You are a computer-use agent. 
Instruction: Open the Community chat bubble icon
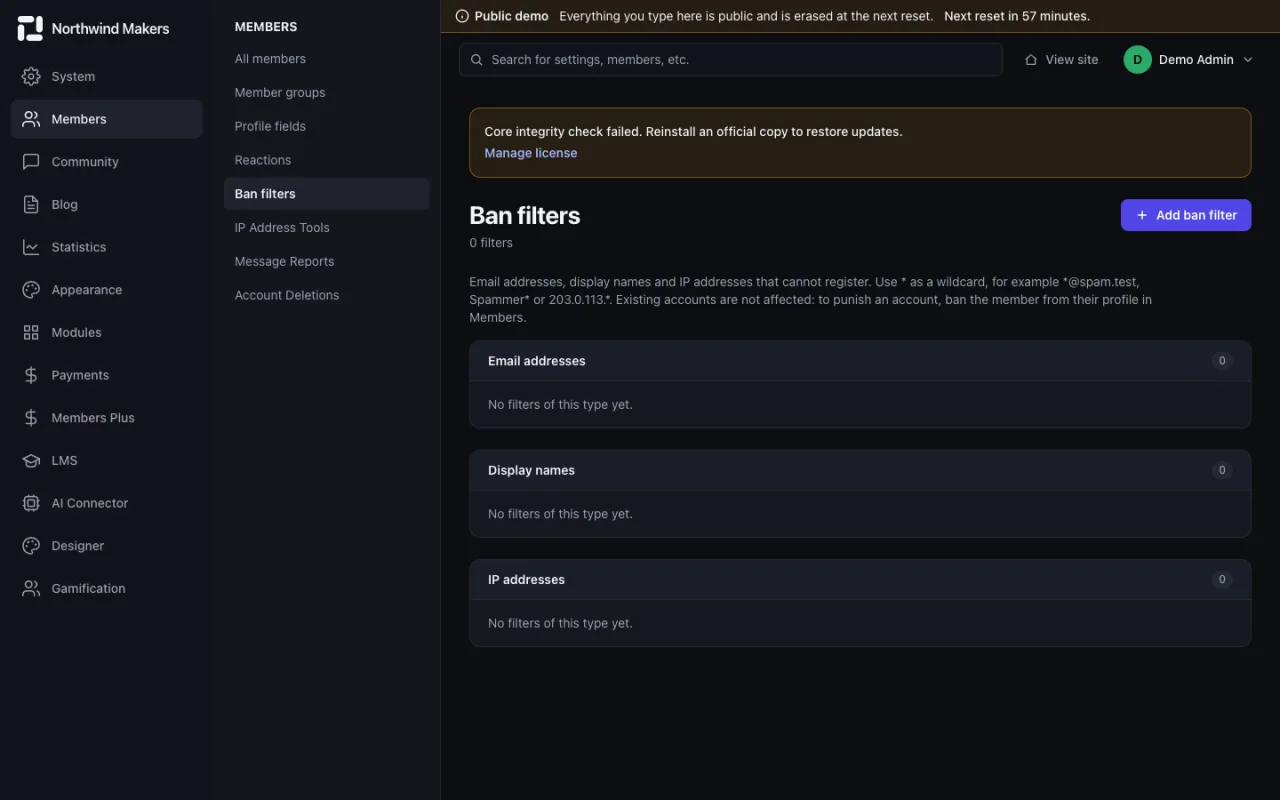(31, 162)
